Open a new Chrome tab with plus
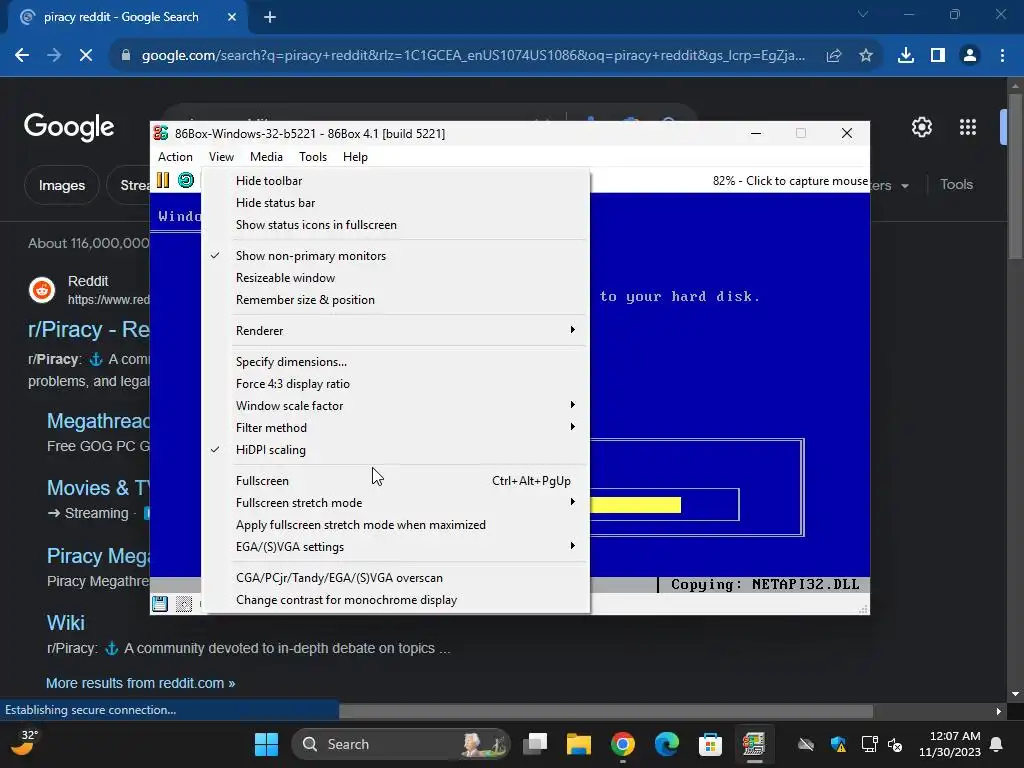Screen dimensions: 1024x768 [270, 17]
